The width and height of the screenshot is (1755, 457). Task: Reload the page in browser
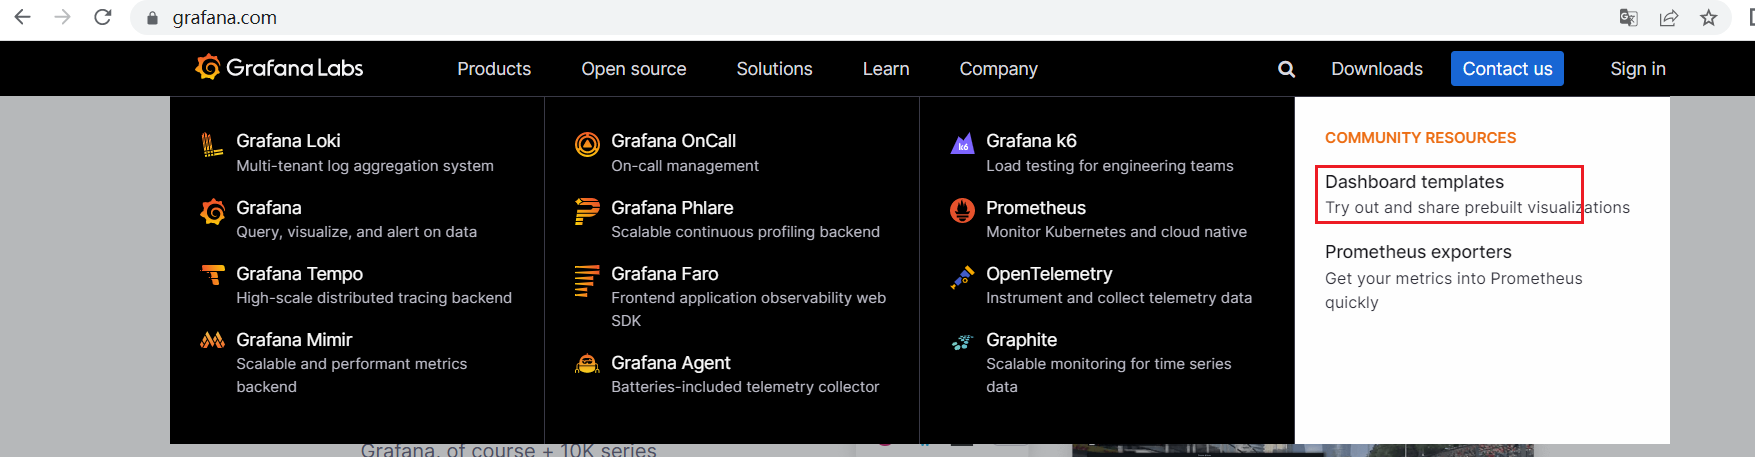coord(102,18)
